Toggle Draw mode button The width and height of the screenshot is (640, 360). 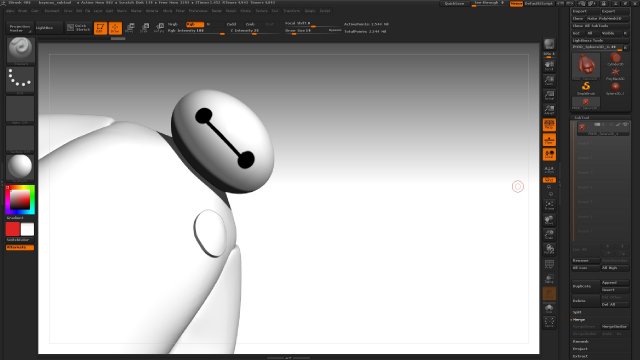click(x=116, y=28)
